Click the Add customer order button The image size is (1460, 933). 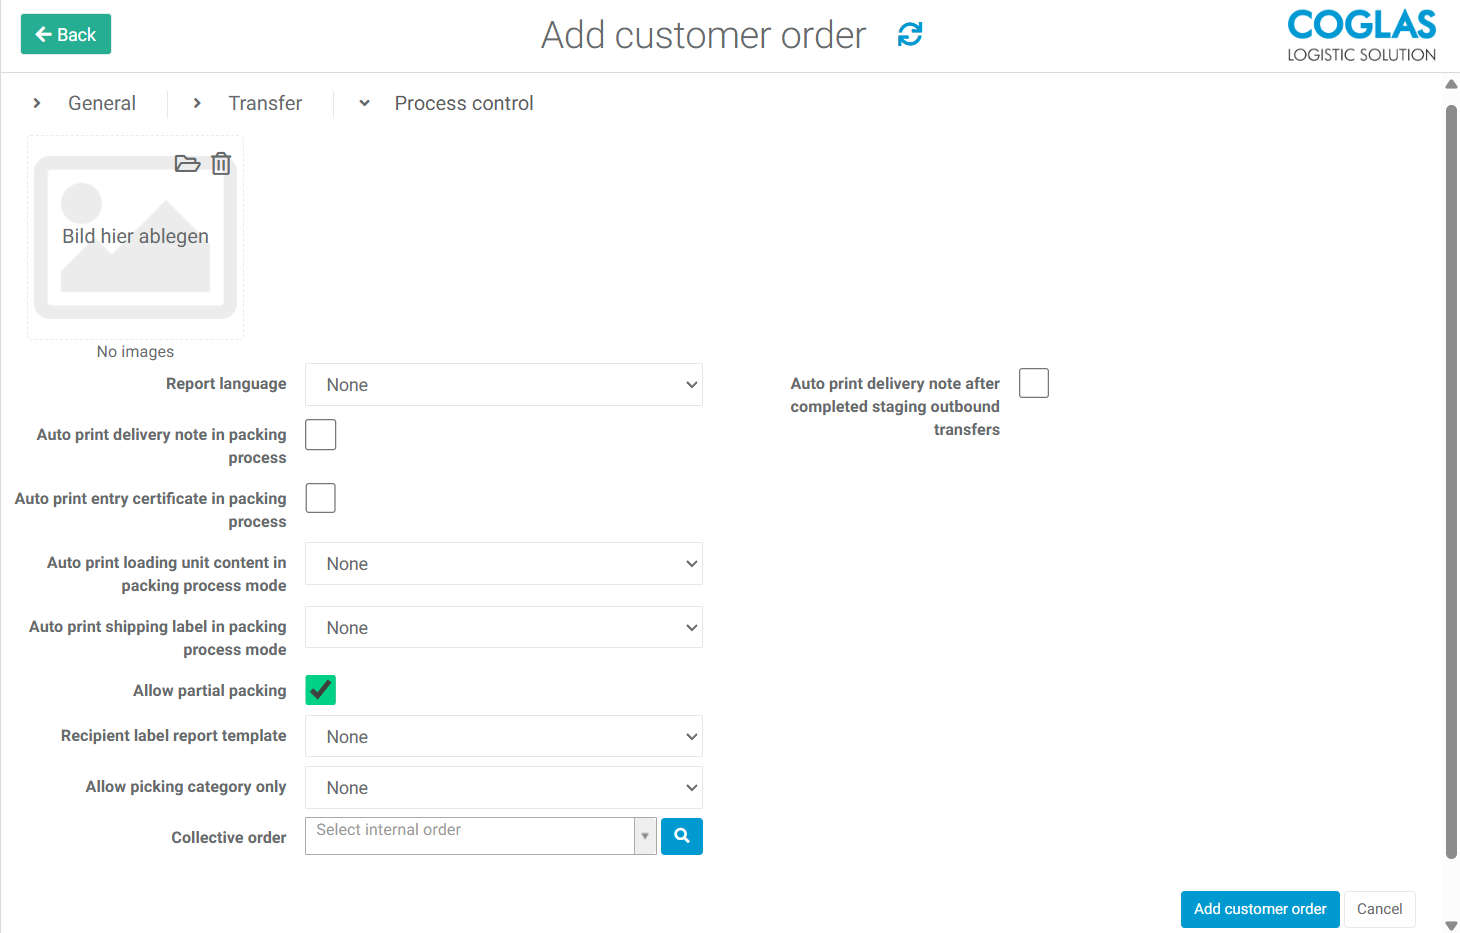(1259, 909)
